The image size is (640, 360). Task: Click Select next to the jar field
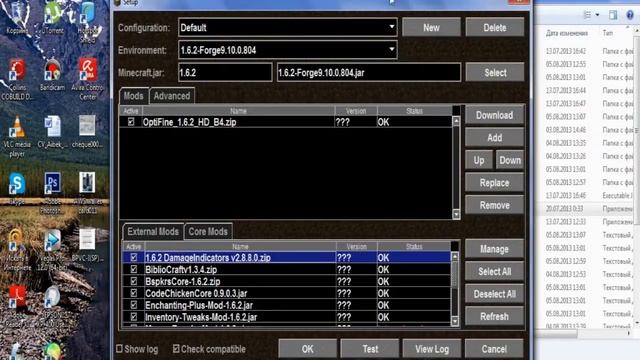point(495,72)
